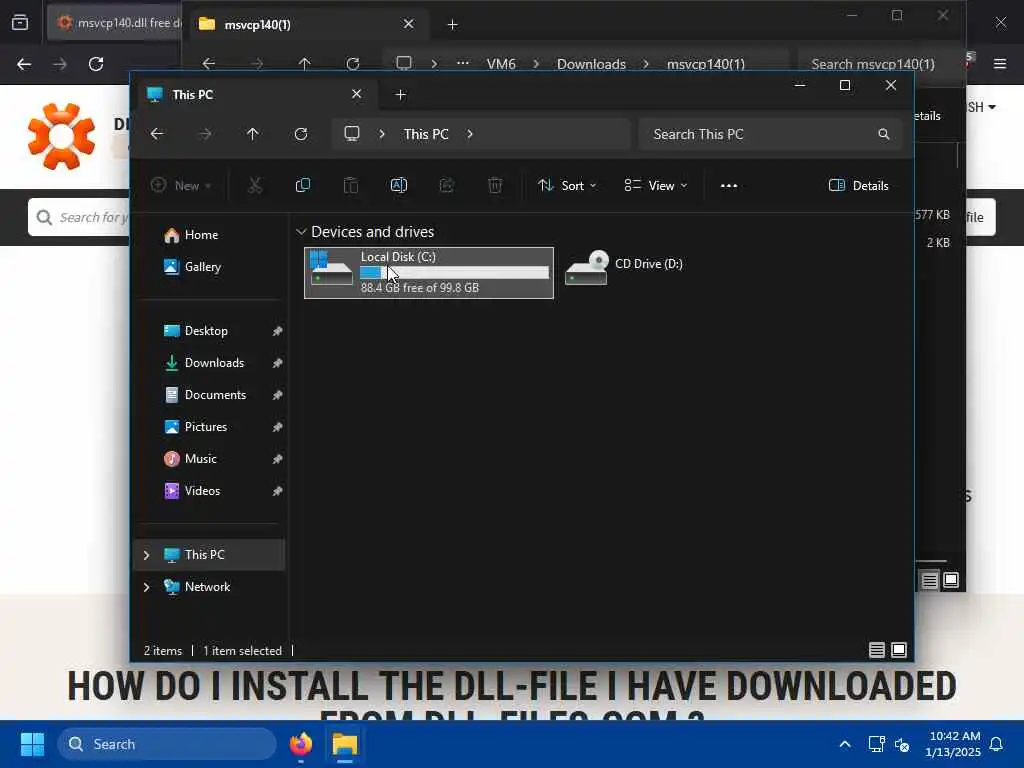Go up one level in This PC window

point(253,134)
